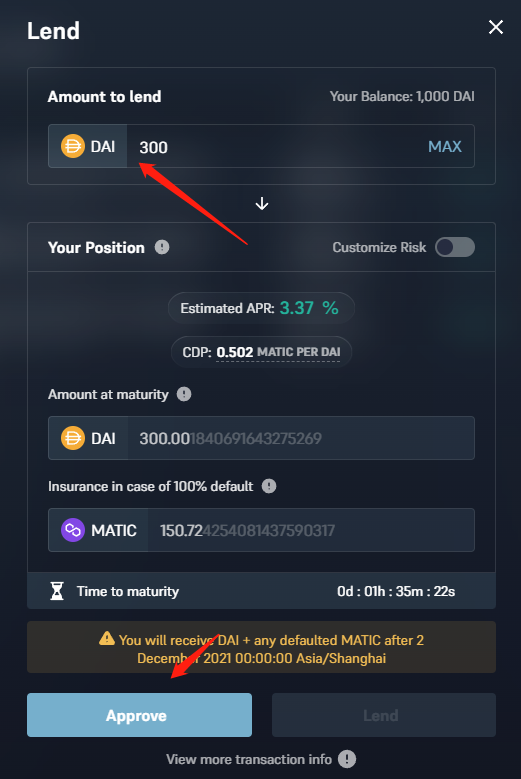521x779 pixels.
Task: Click the info icon after View more transaction info
Action: pyautogui.click(x=347, y=759)
